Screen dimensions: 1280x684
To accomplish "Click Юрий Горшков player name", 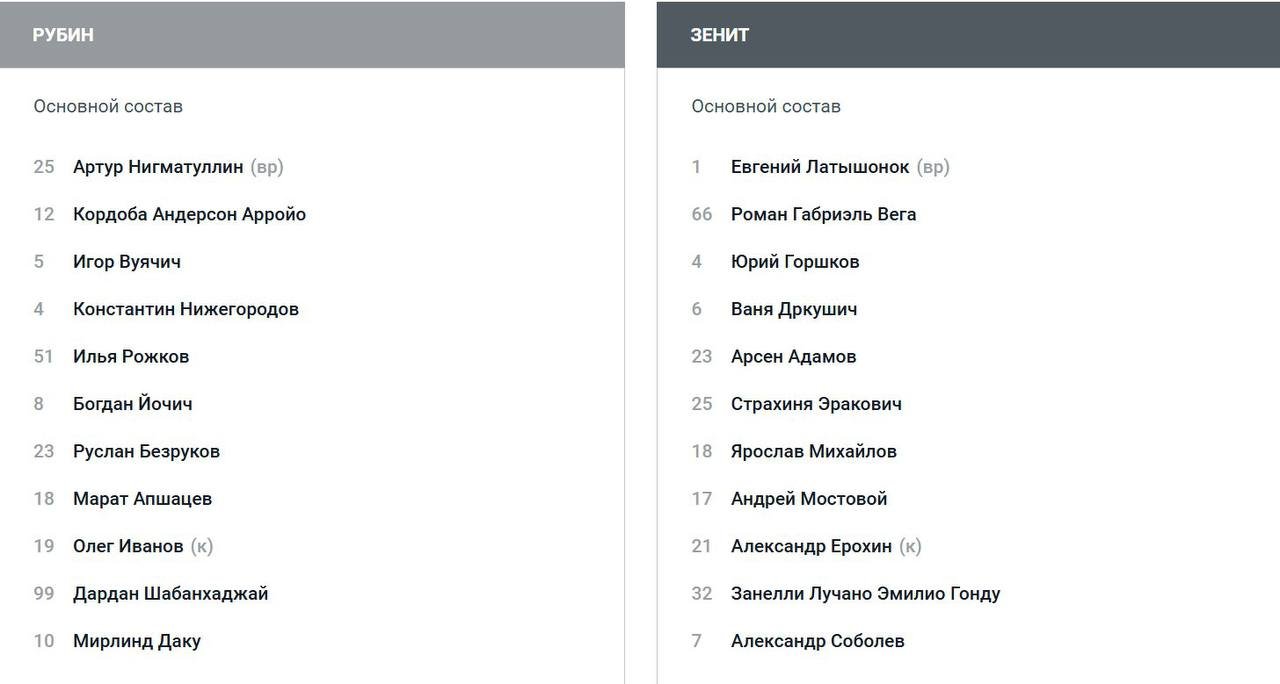I will click(x=795, y=262).
